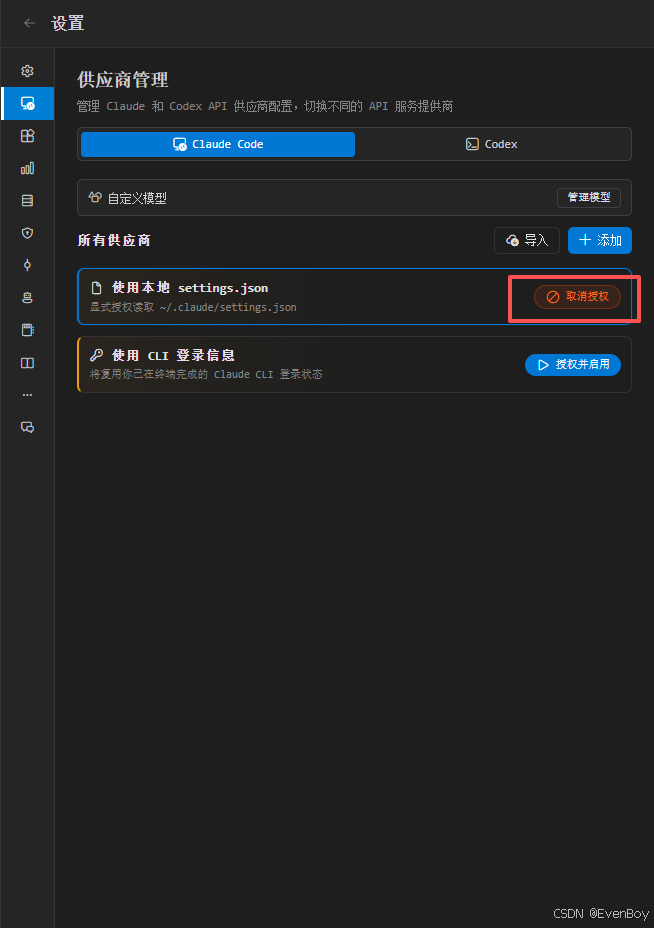Open the grid-plus extensions sidebar icon
654x928 pixels.
click(27, 136)
